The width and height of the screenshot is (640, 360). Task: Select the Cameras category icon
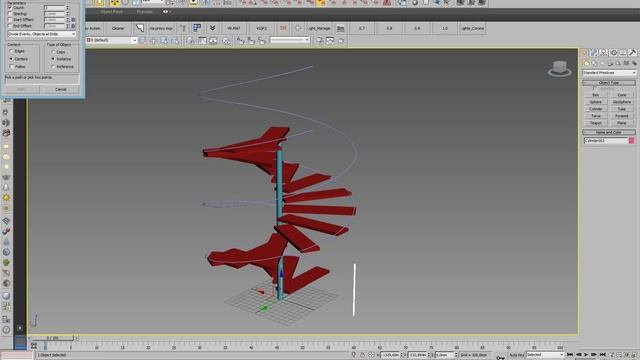coord(610,63)
